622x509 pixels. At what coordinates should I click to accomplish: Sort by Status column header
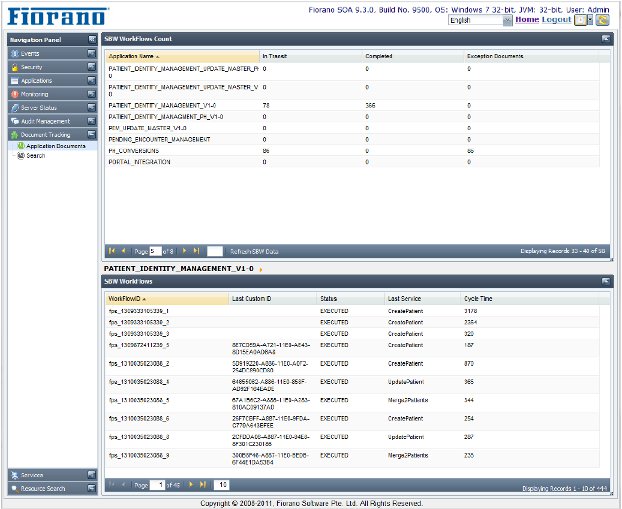pos(351,299)
